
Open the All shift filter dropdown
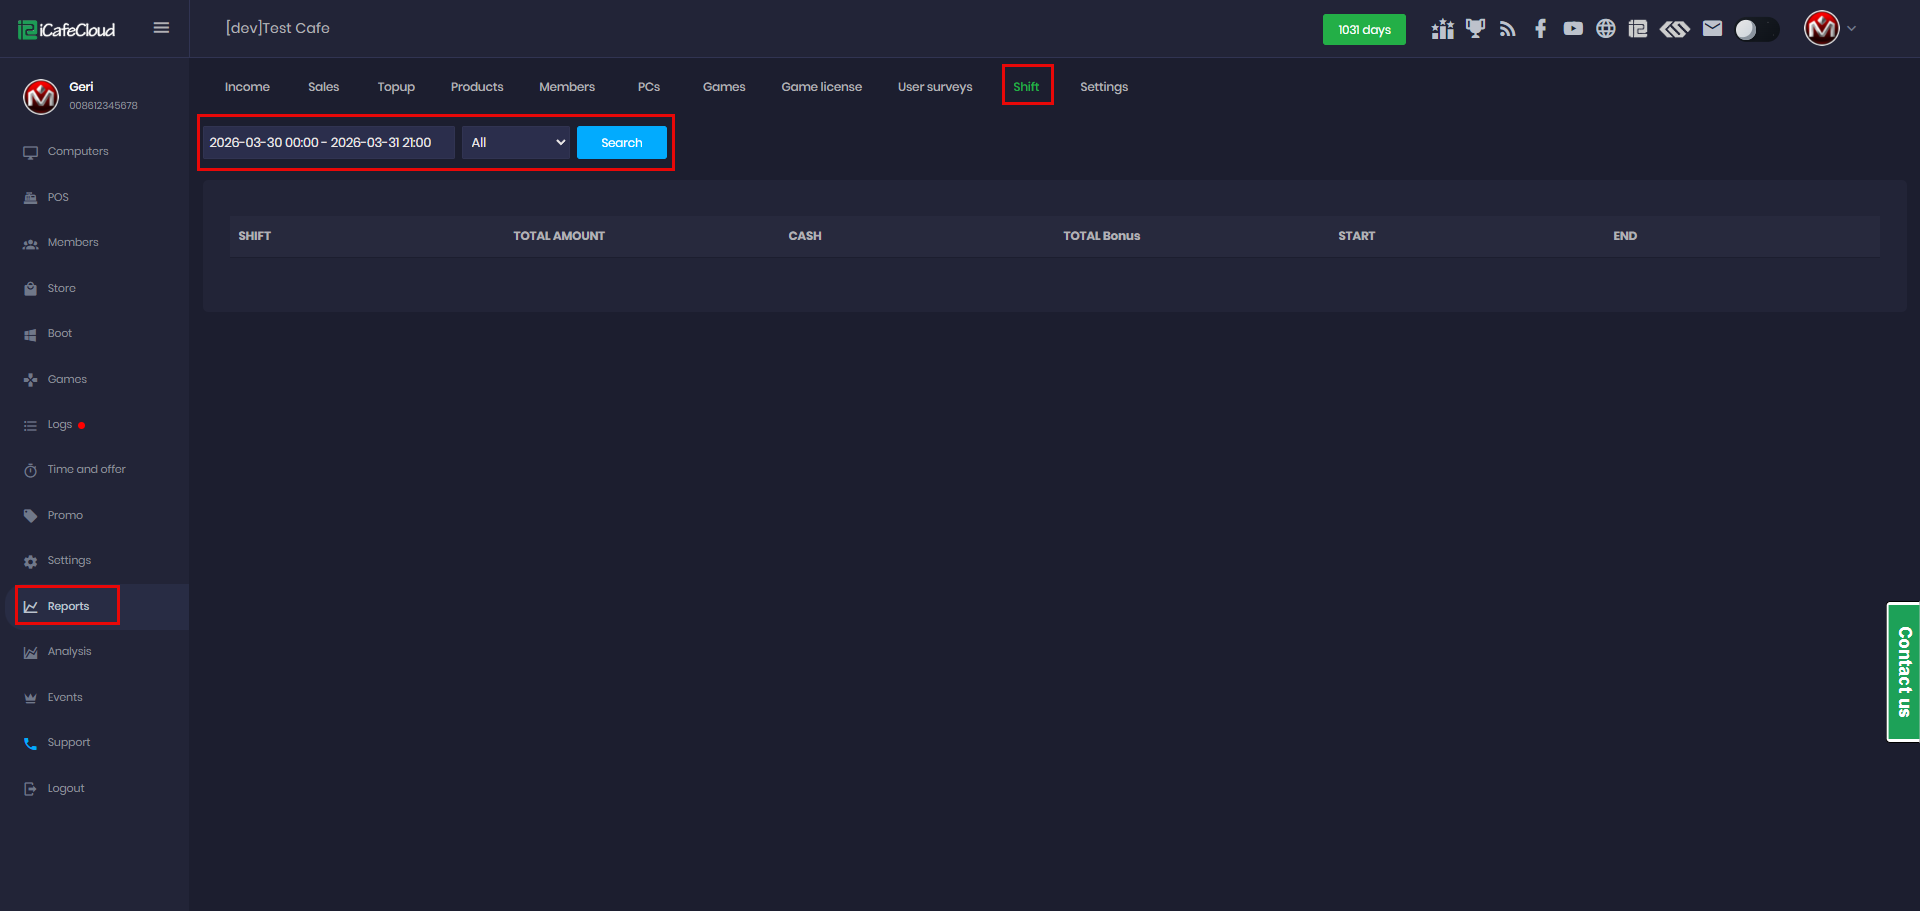(516, 143)
